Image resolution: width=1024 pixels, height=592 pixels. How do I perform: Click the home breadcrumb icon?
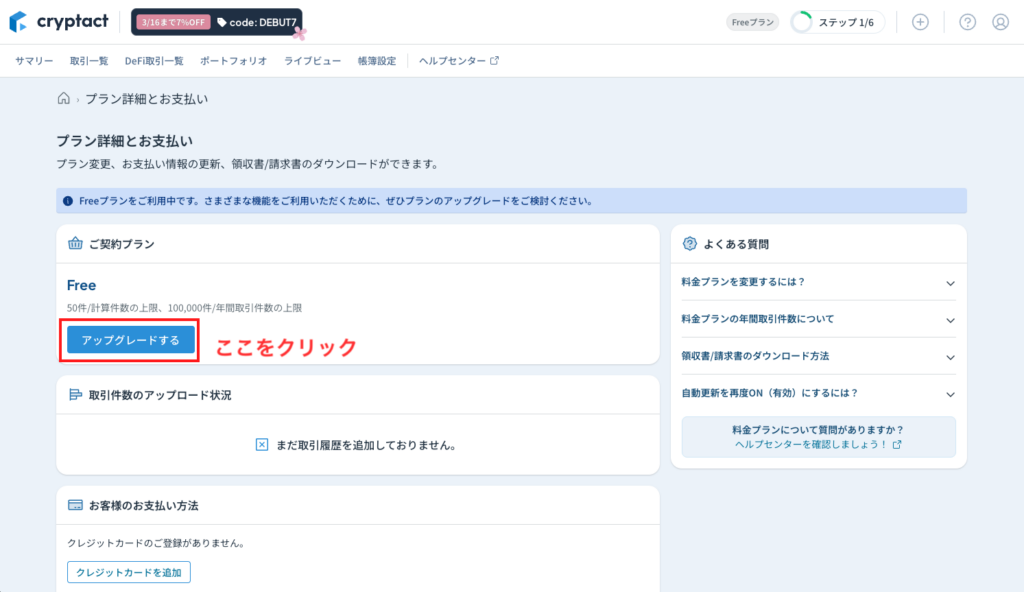point(65,99)
